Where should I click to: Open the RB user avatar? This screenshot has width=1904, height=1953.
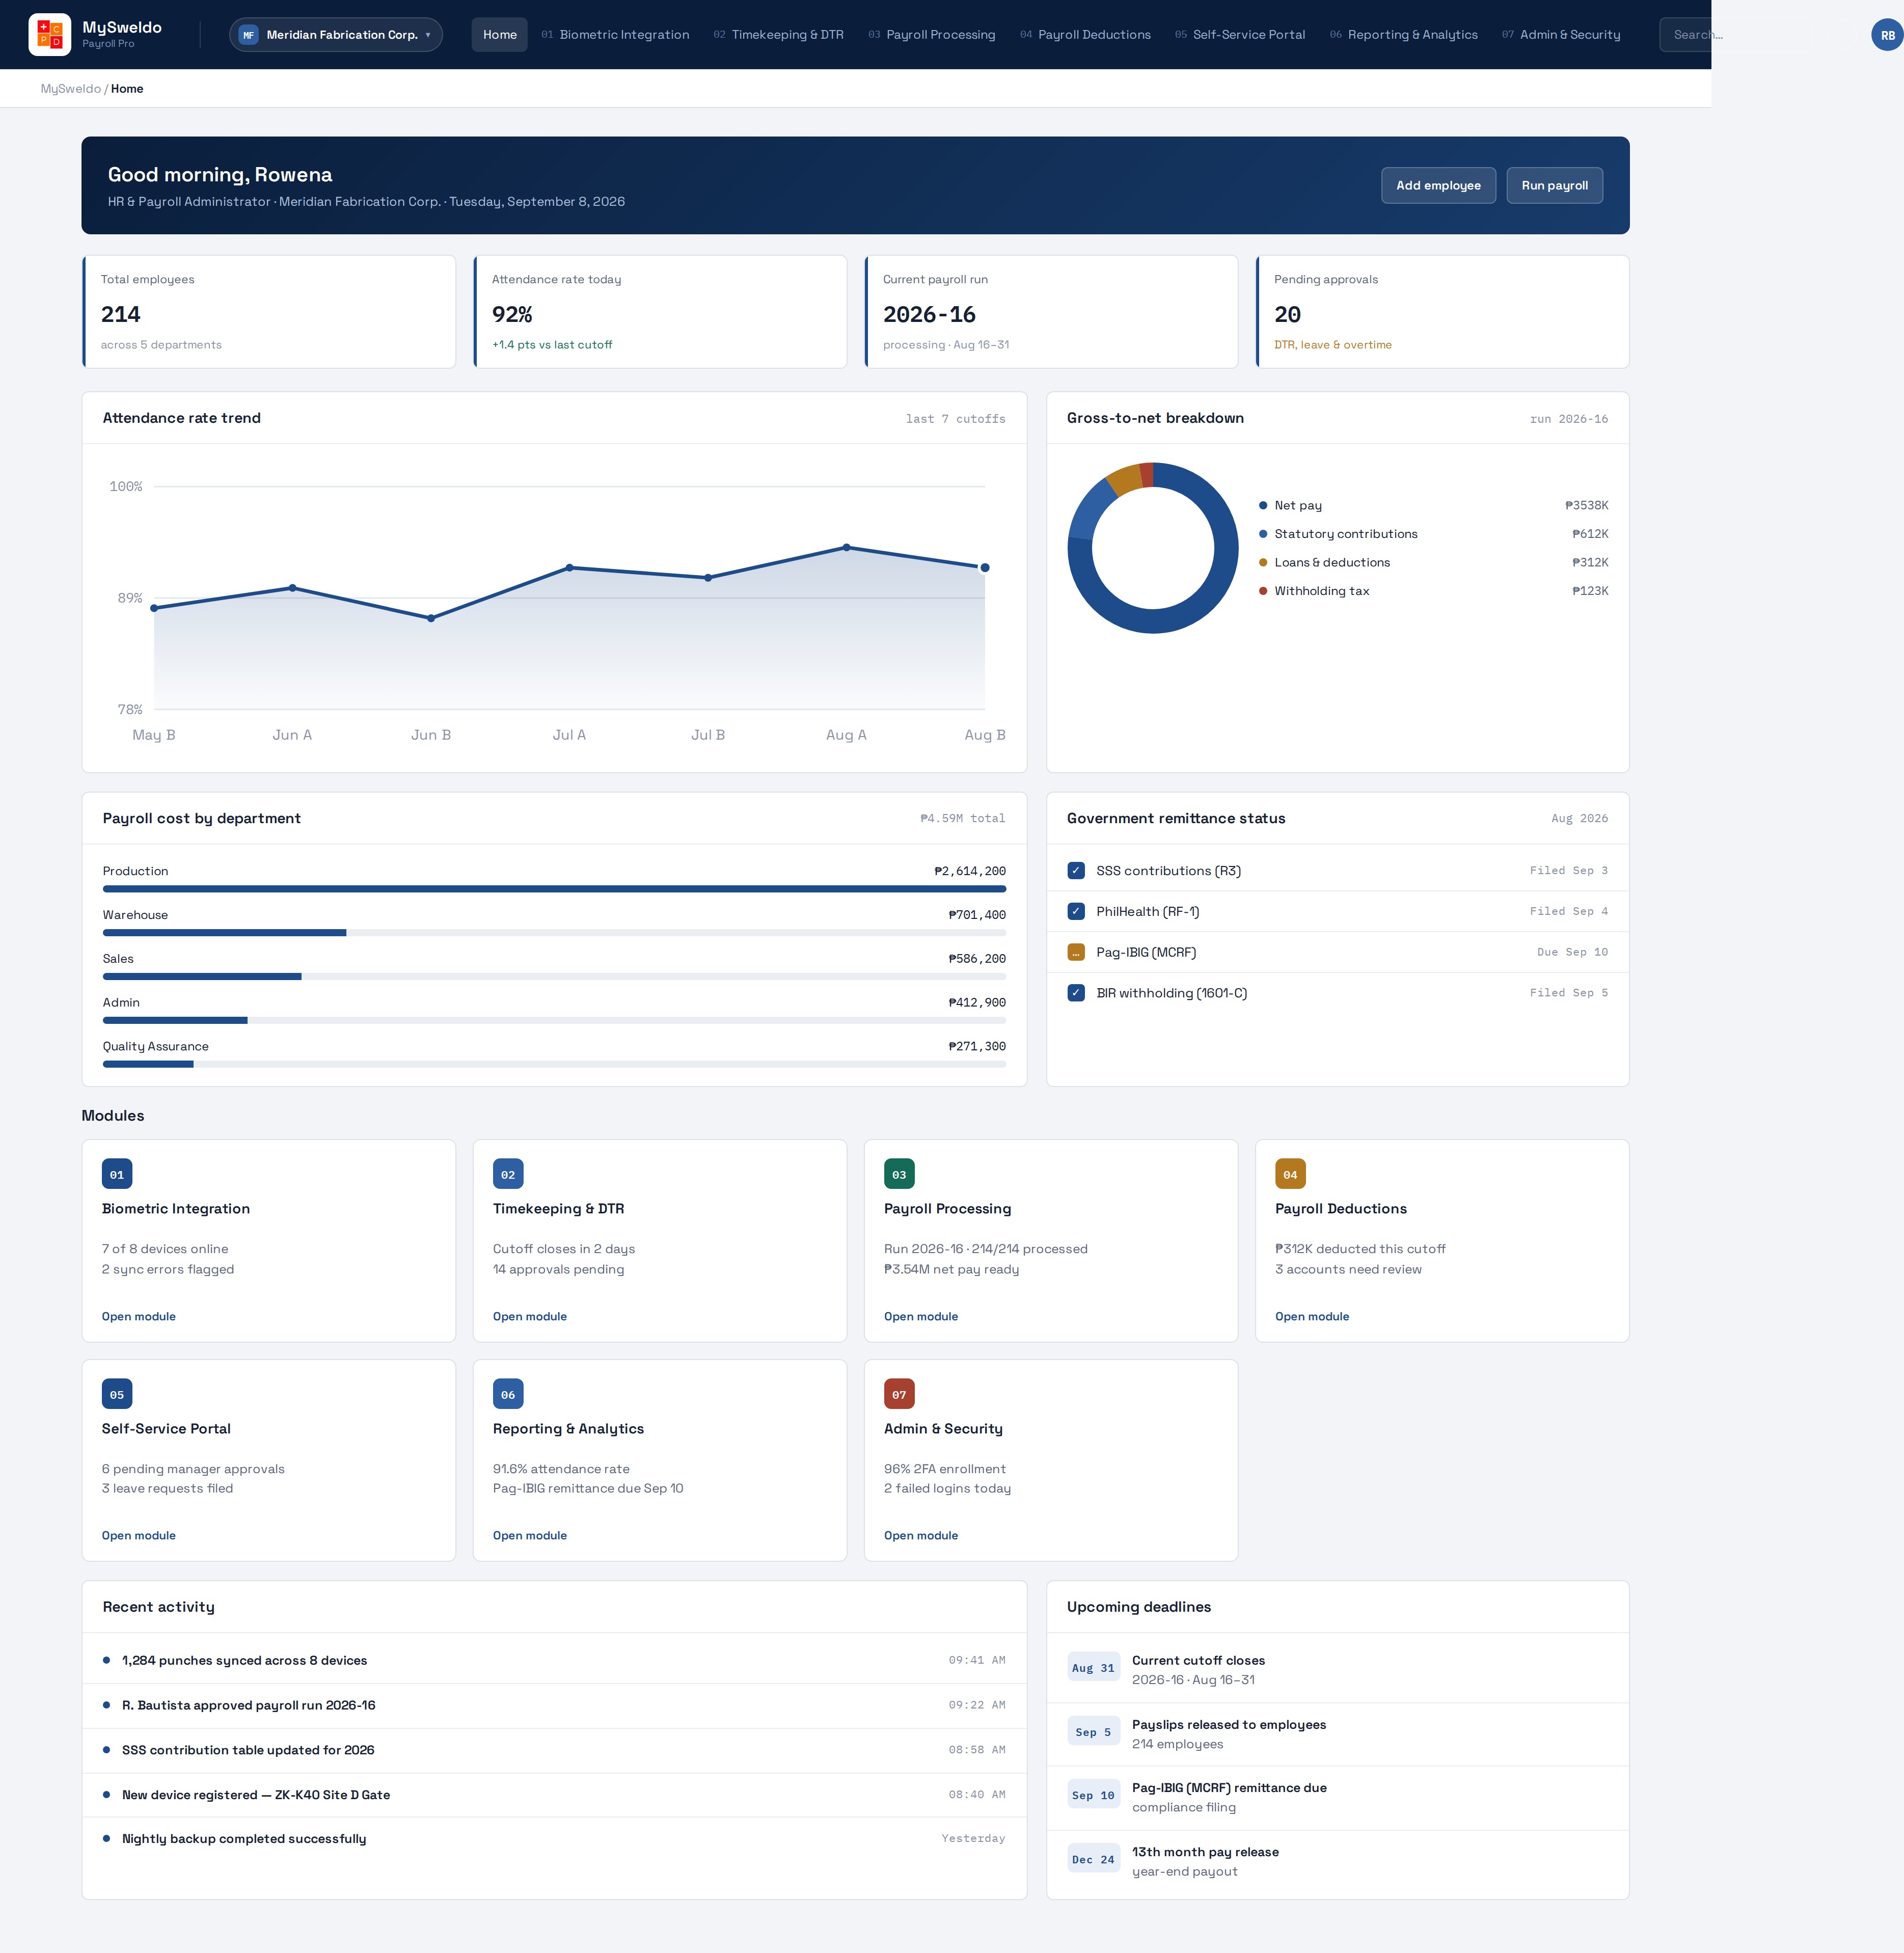pyautogui.click(x=1887, y=34)
